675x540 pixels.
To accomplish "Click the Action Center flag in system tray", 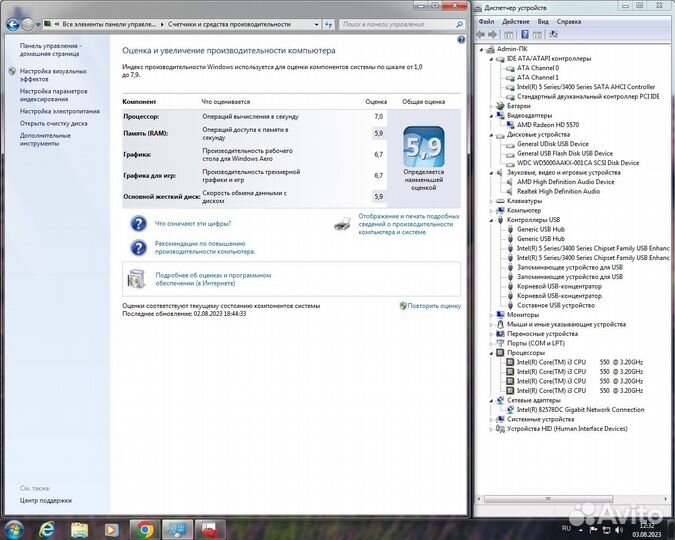I will 593,530.
